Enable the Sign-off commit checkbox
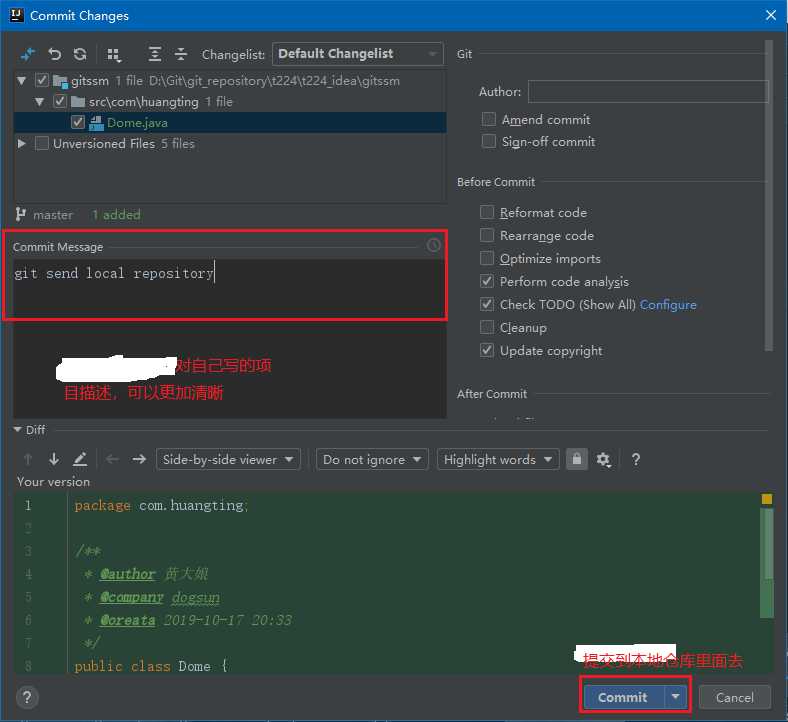 [488, 141]
